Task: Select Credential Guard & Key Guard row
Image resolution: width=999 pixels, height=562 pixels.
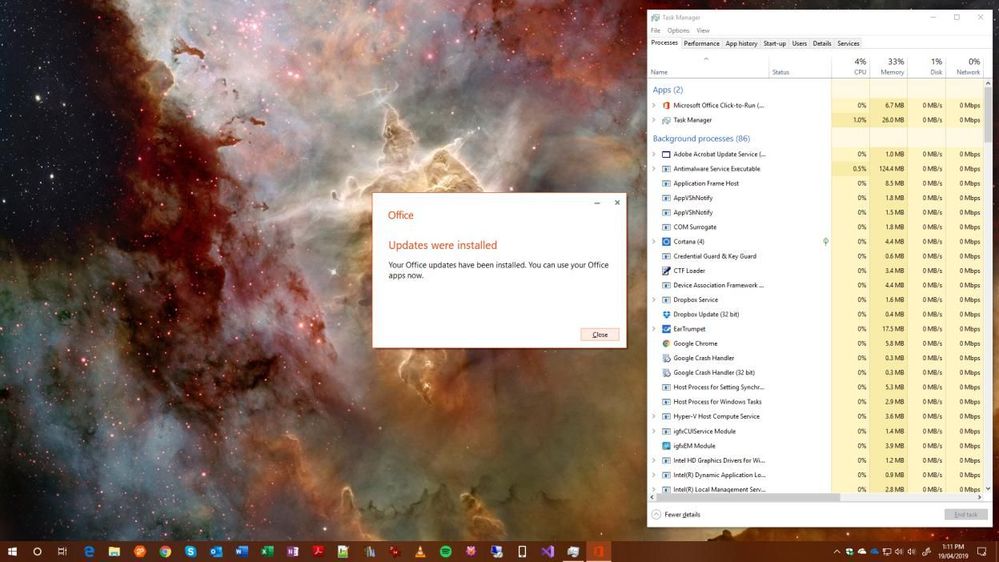Action: point(816,256)
